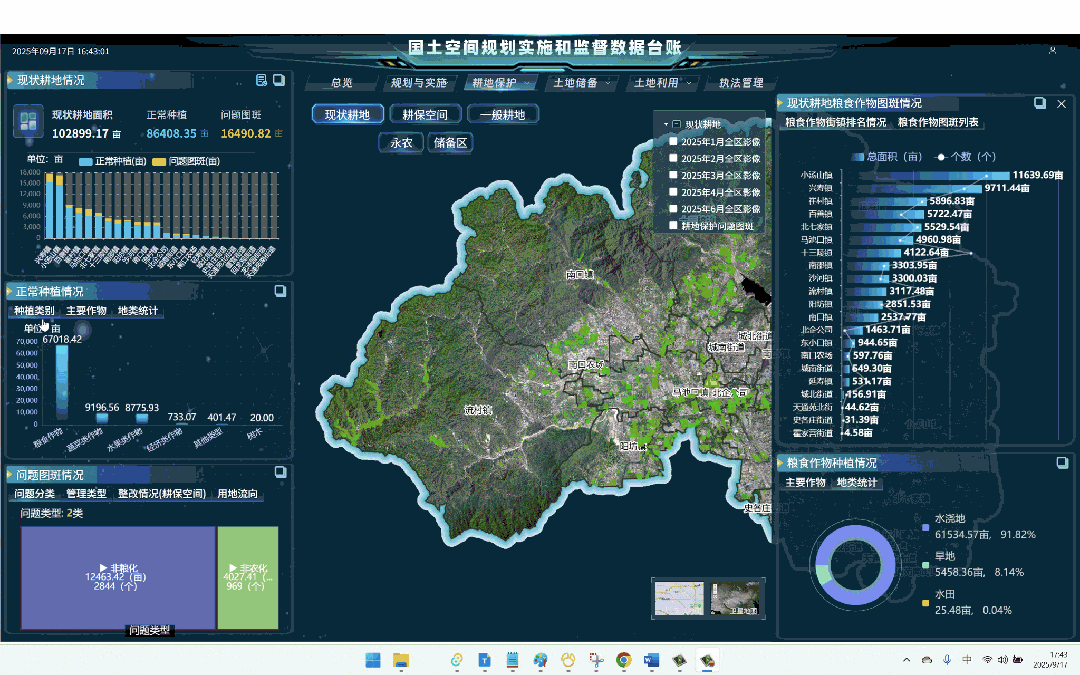This screenshot has height=675, width=1080.
Task: Enable the 2025年1月全区影像 layer checkbox
Action: click(674, 142)
